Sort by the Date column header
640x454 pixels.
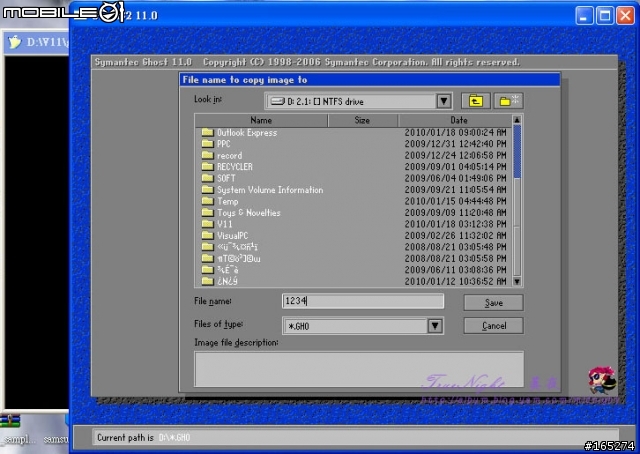click(x=455, y=120)
